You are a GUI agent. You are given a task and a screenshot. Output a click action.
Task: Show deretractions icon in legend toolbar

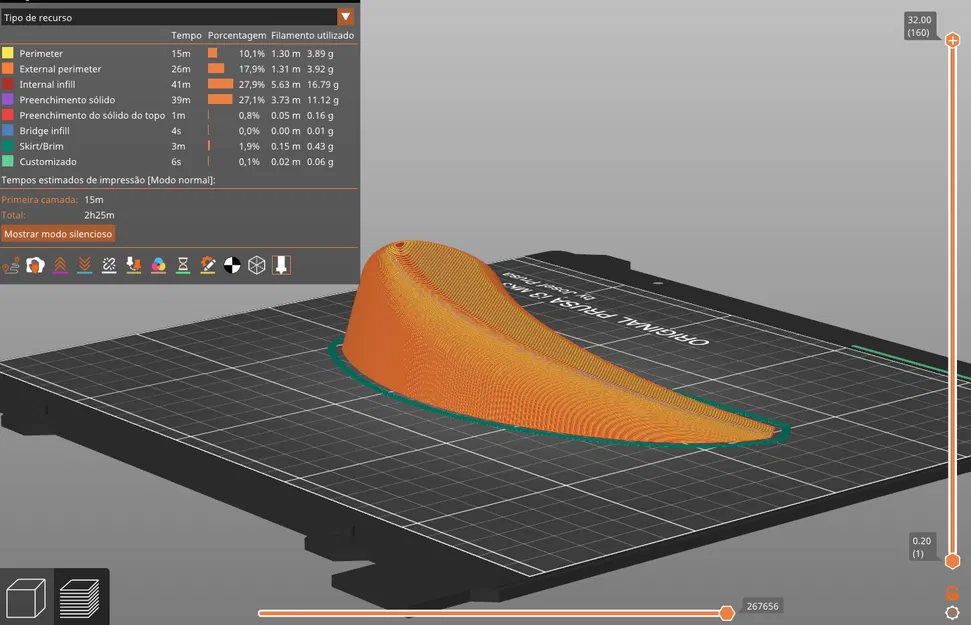pos(85,266)
